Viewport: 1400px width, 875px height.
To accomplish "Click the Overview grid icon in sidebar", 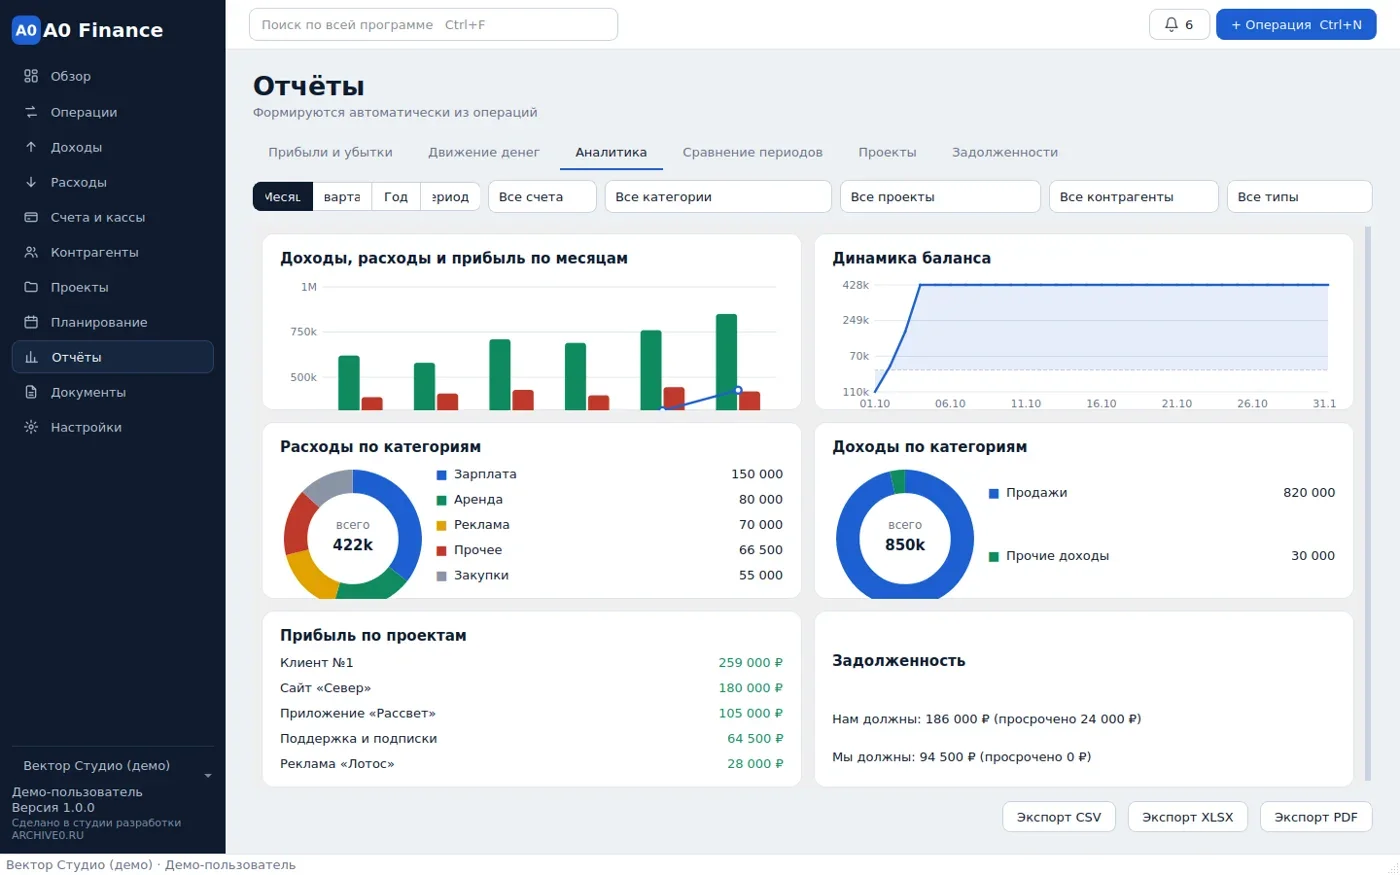I will point(31,76).
